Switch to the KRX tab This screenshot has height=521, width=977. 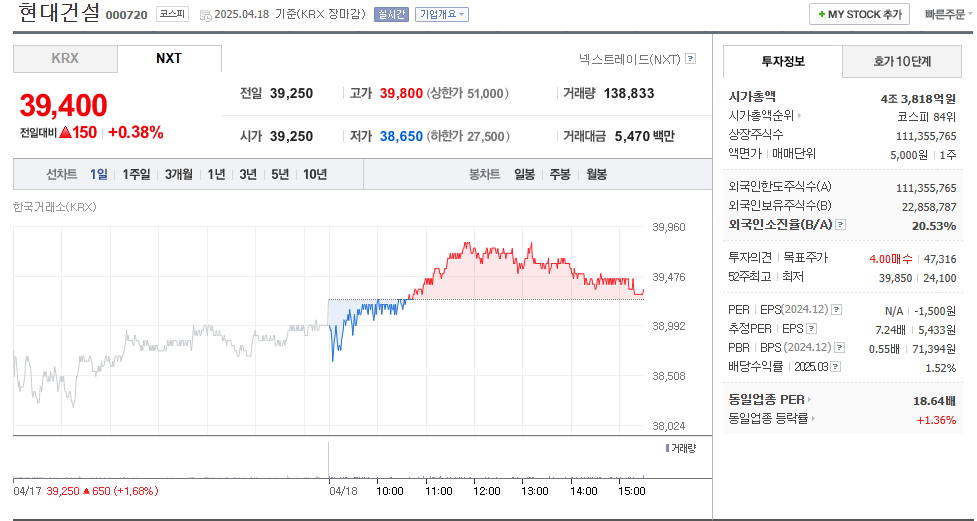click(65, 59)
